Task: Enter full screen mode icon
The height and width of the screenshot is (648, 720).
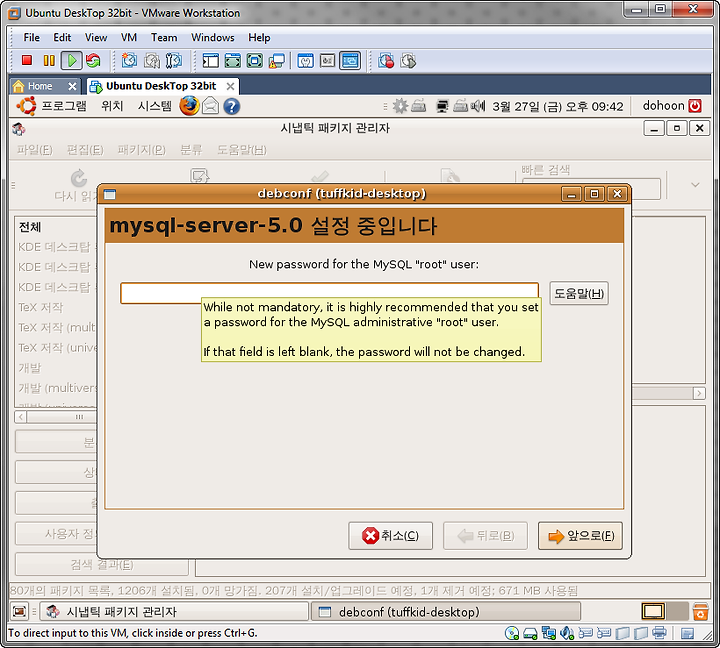Action: click(x=255, y=60)
